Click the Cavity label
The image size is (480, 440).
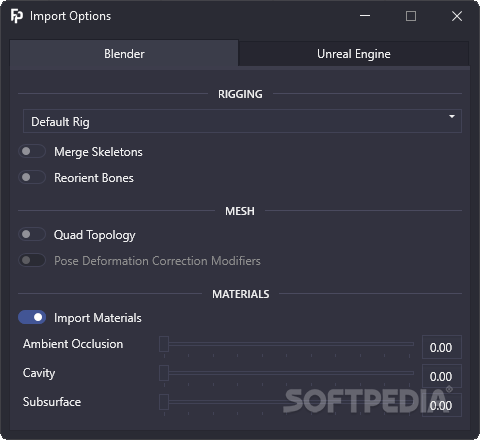point(39,373)
